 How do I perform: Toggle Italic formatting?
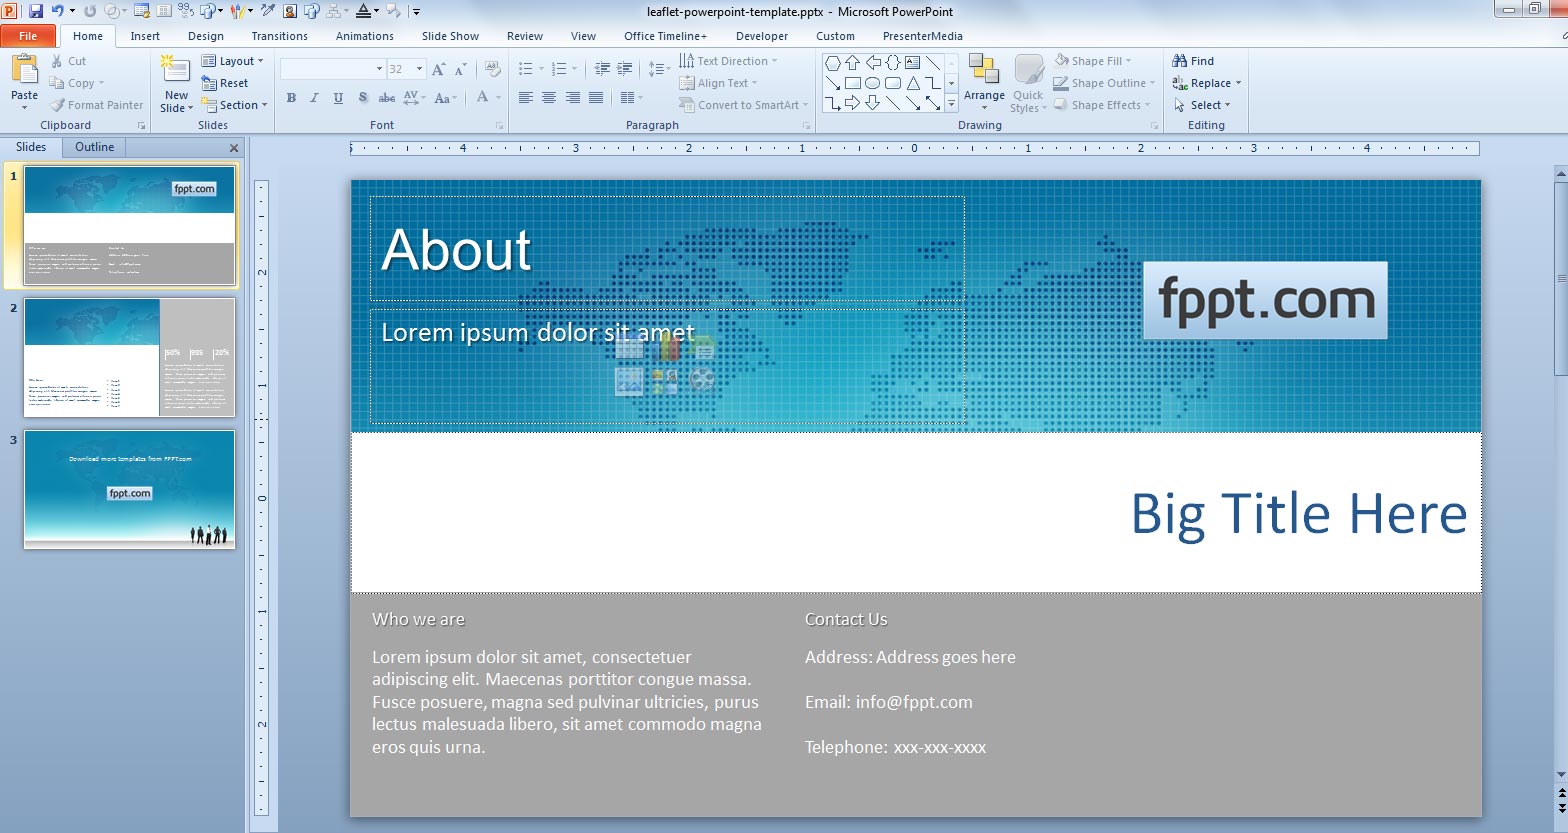(x=314, y=98)
